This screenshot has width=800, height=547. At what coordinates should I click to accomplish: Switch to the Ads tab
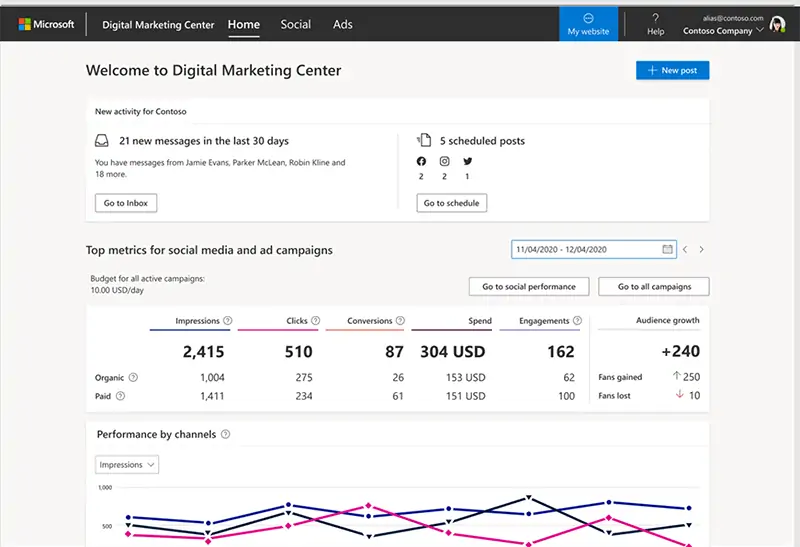[x=343, y=24]
